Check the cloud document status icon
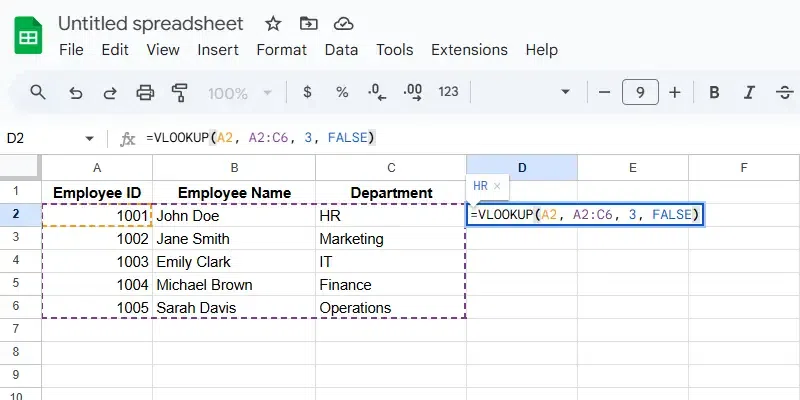The width and height of the screenshot is (800, 400). [x=343, y=23]
